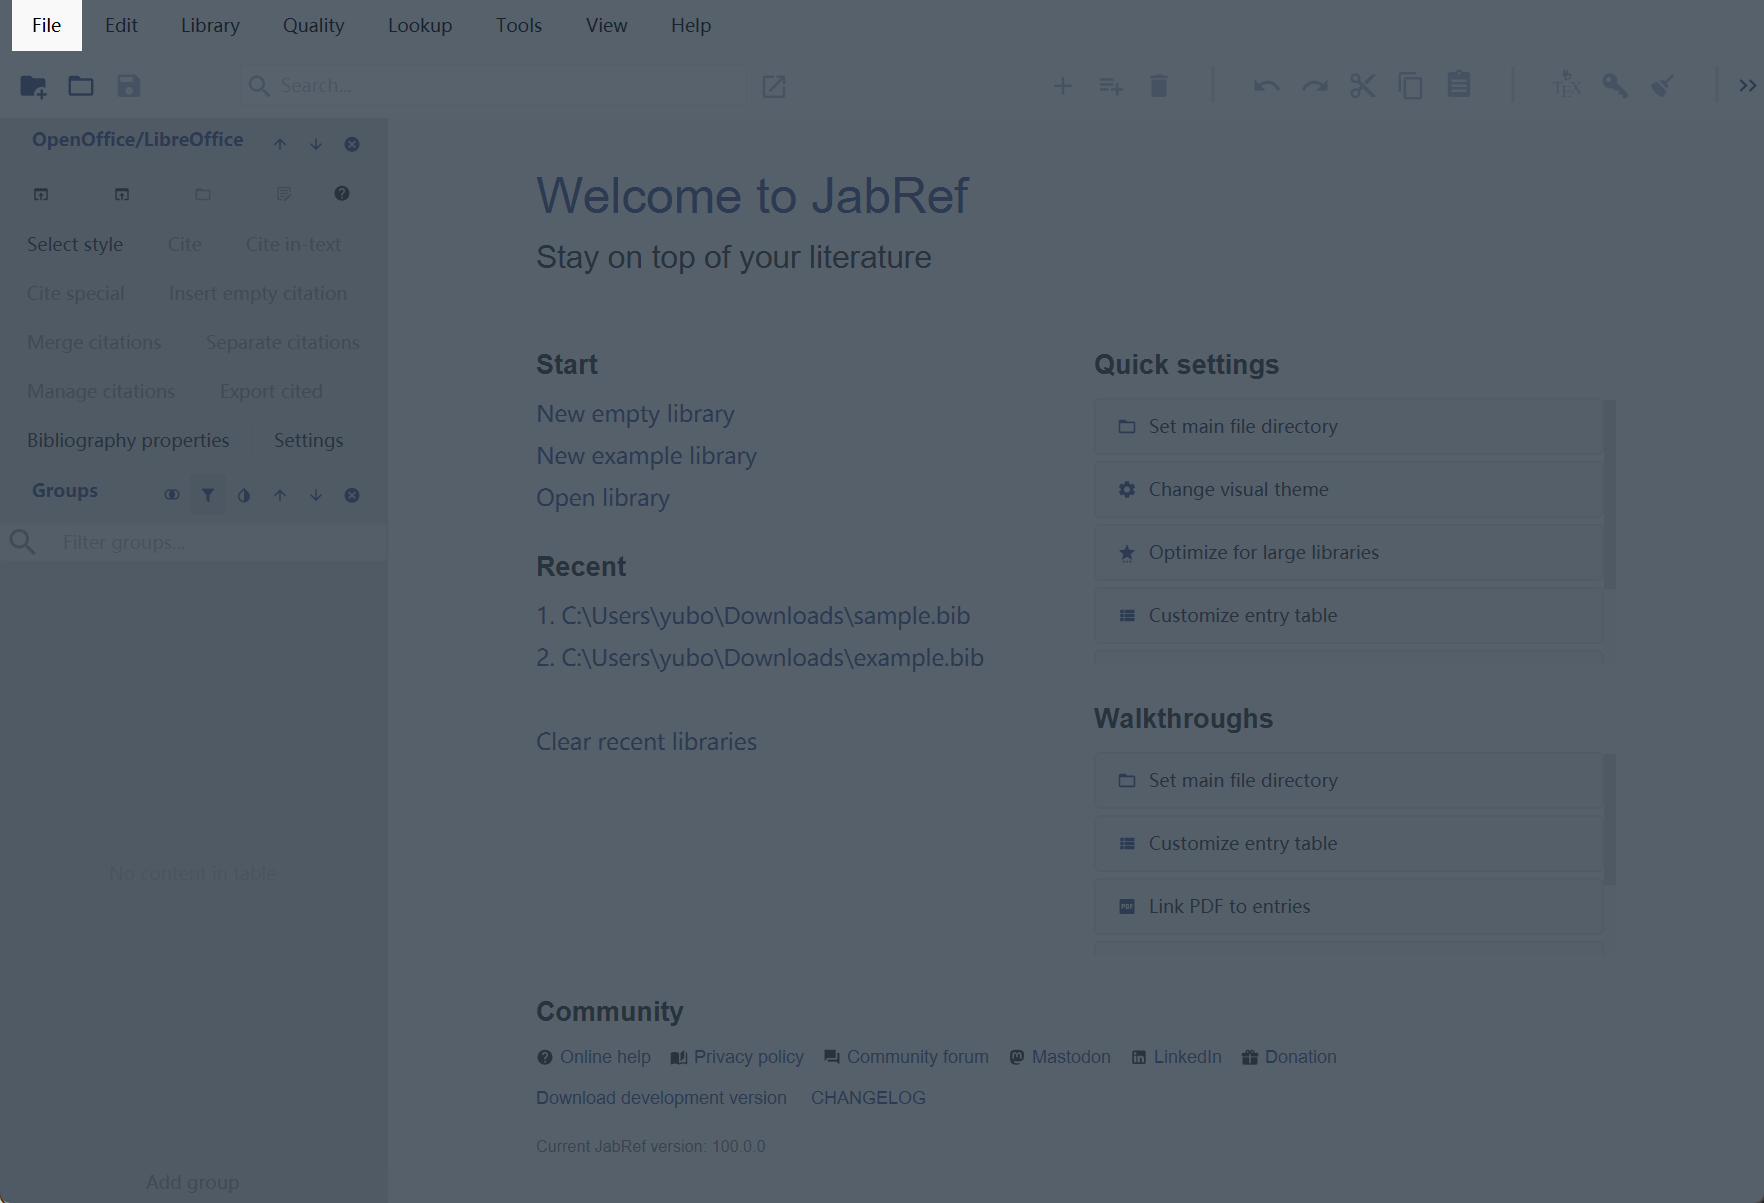This screenshot has width=1764, height=1203.
Task: Click OpenOffice panel Settings button
Action: (308, 440)
